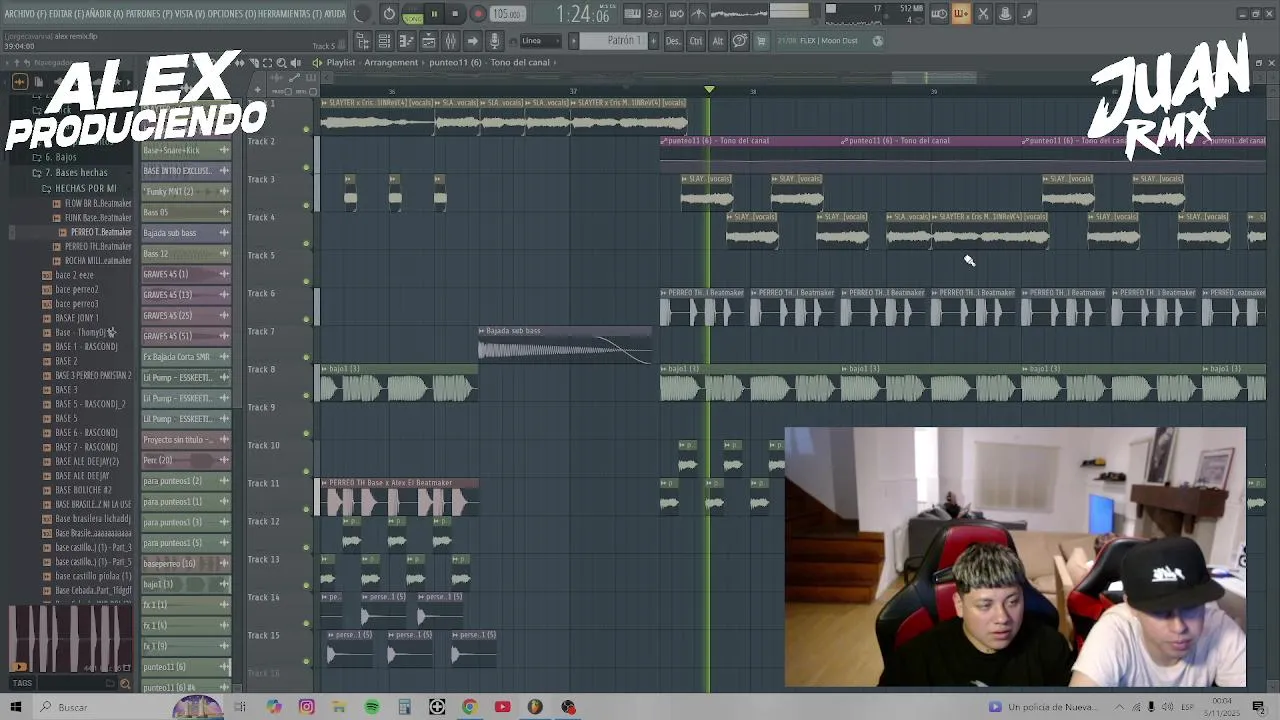
Task: Click the playlist speaker playback tool icon
Action: [296, 62]
